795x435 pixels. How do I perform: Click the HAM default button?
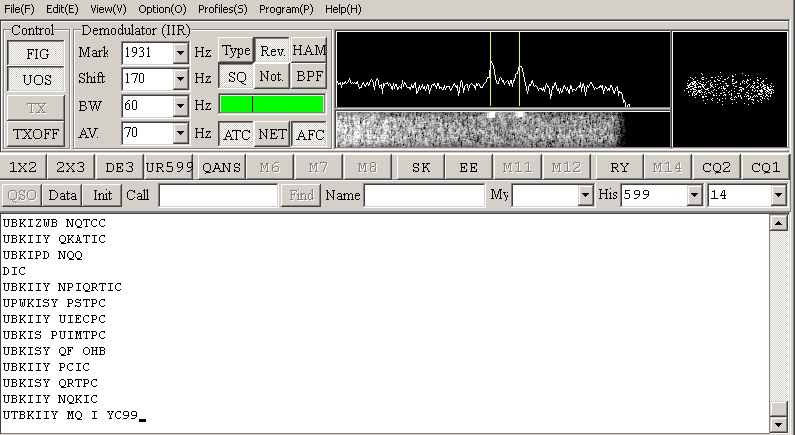pyautogui.click(x=309, y=50)
